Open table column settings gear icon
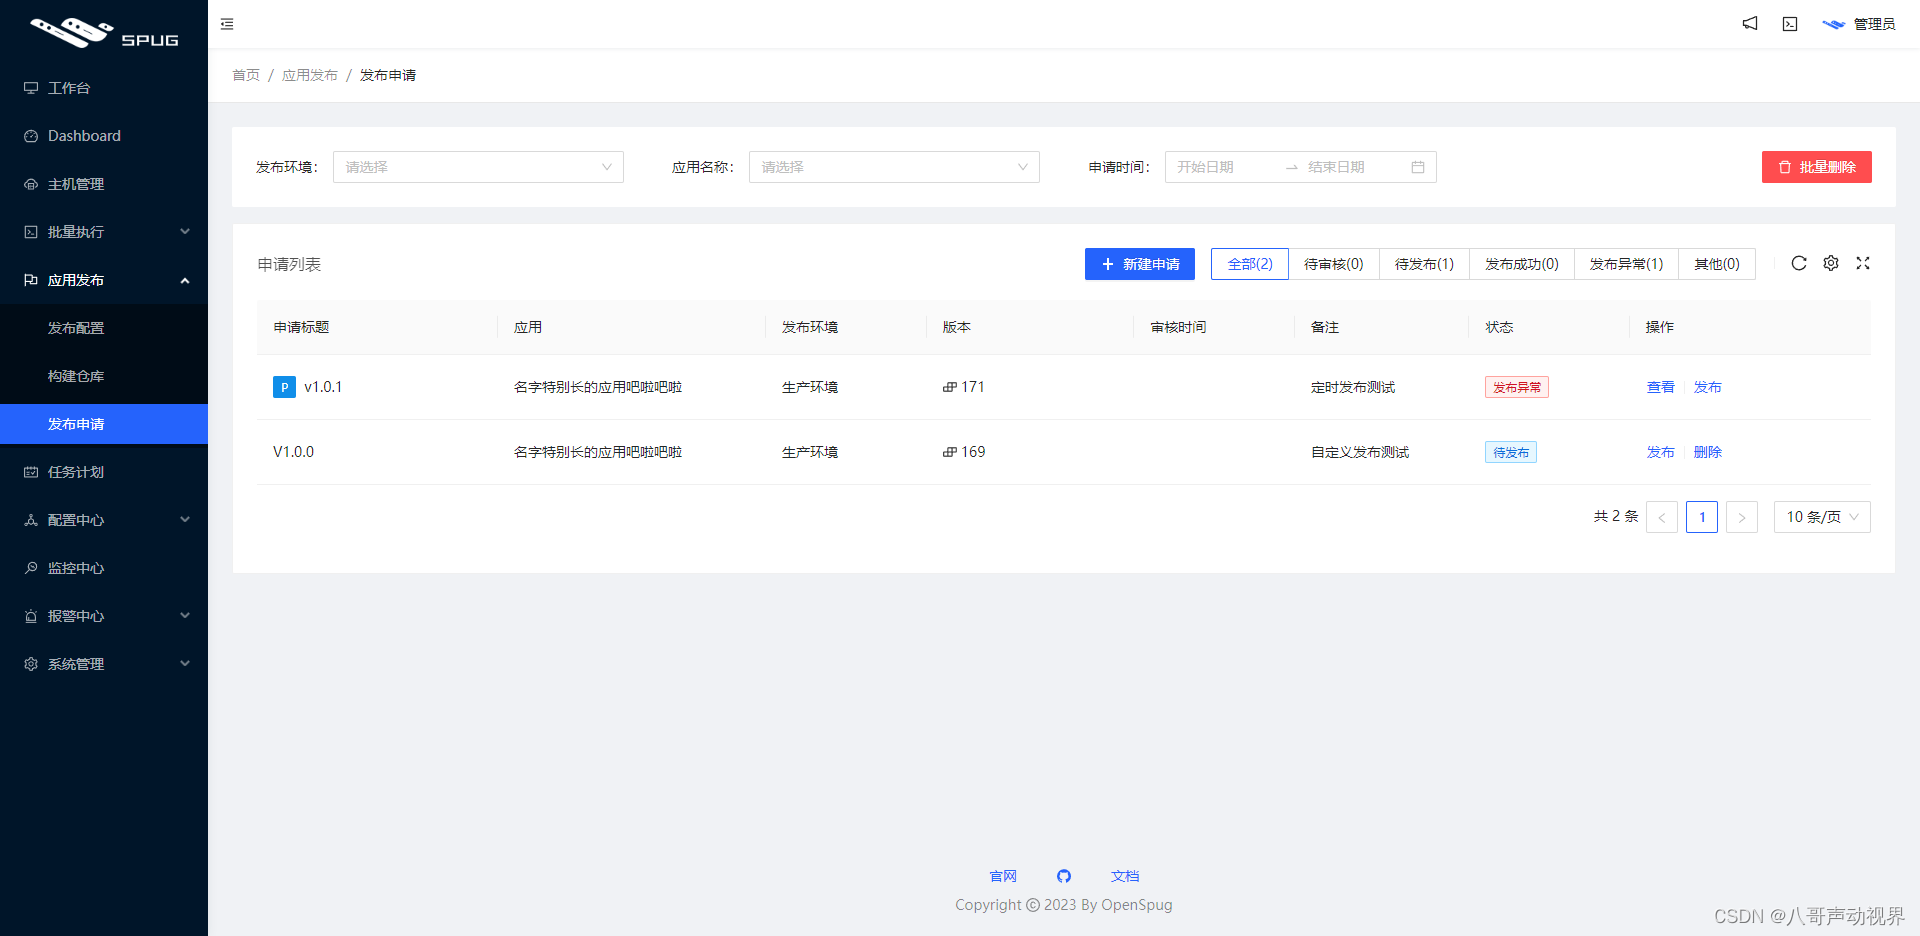The height and width of the screenshot is (936, 1920). (1831, 263)
